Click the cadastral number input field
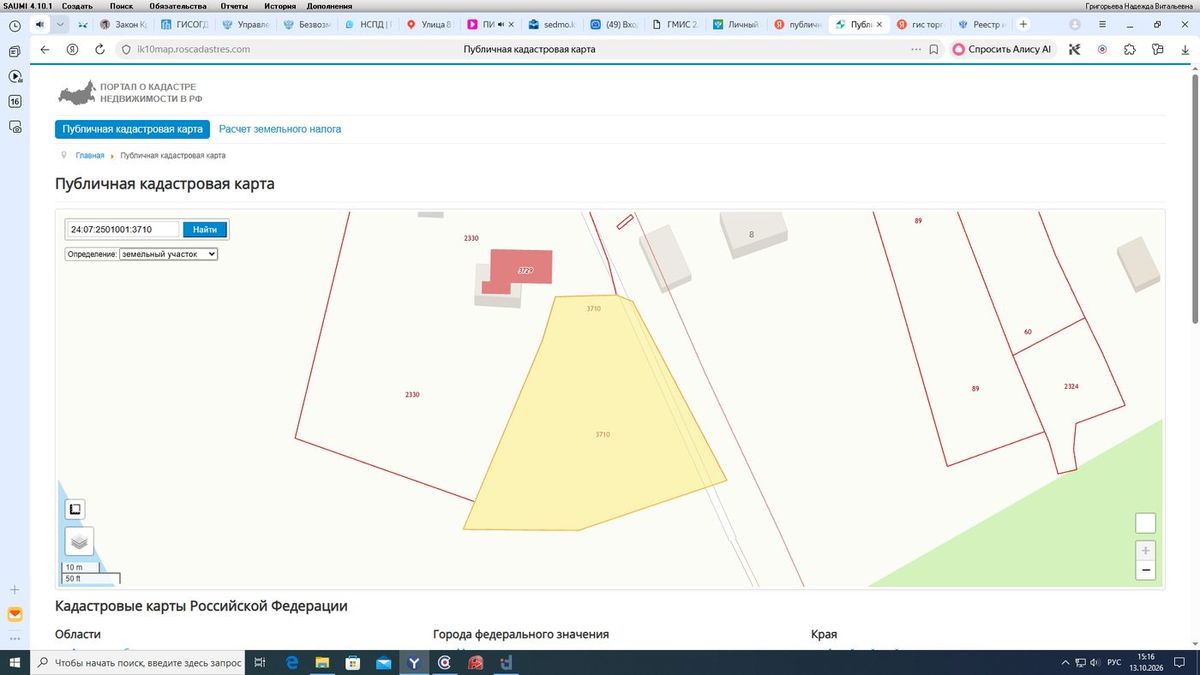Screen dimensions: 1200x675 (123, 230)
